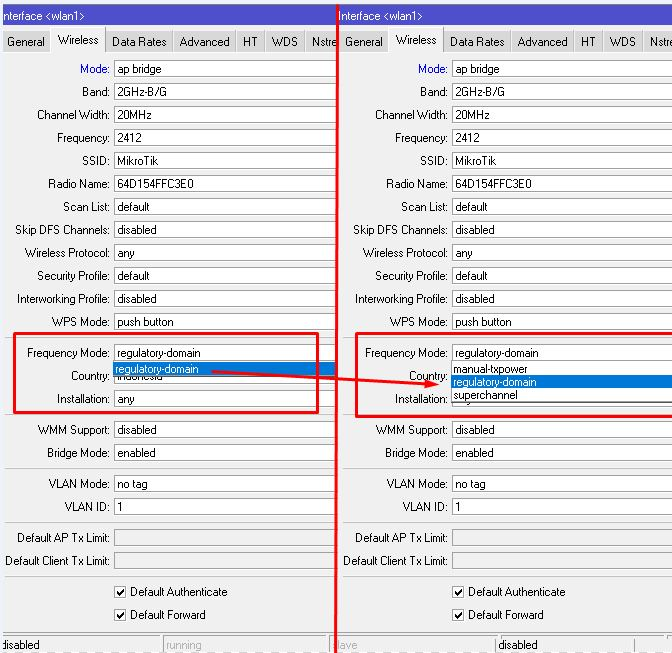672x653 pixels.
Task: Select the Wireless tab in right window
Action: pyautogui.click(x=416, y=40)
